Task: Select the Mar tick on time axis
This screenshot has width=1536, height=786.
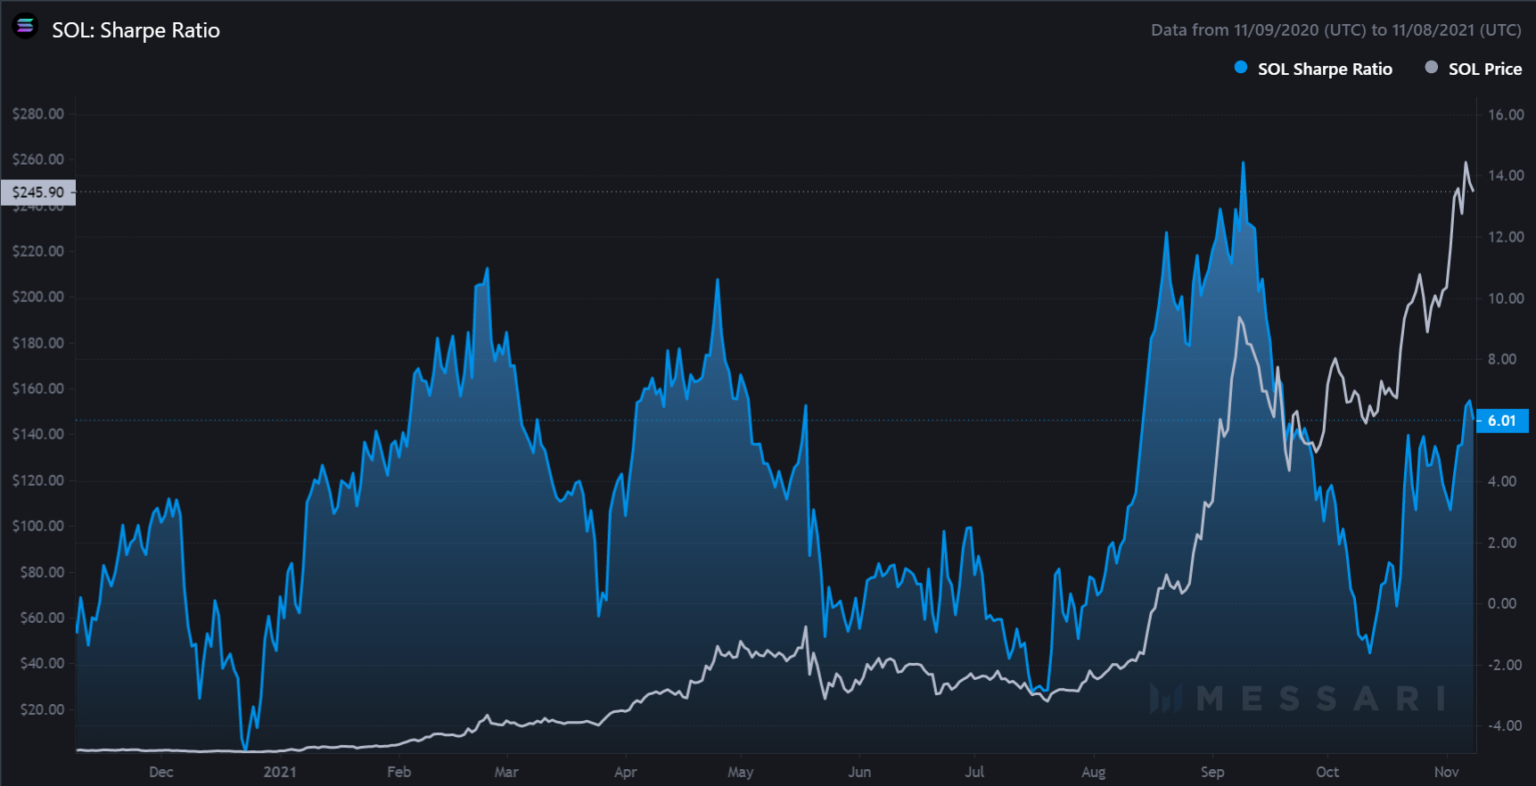Action: click(x=507, y=772)
